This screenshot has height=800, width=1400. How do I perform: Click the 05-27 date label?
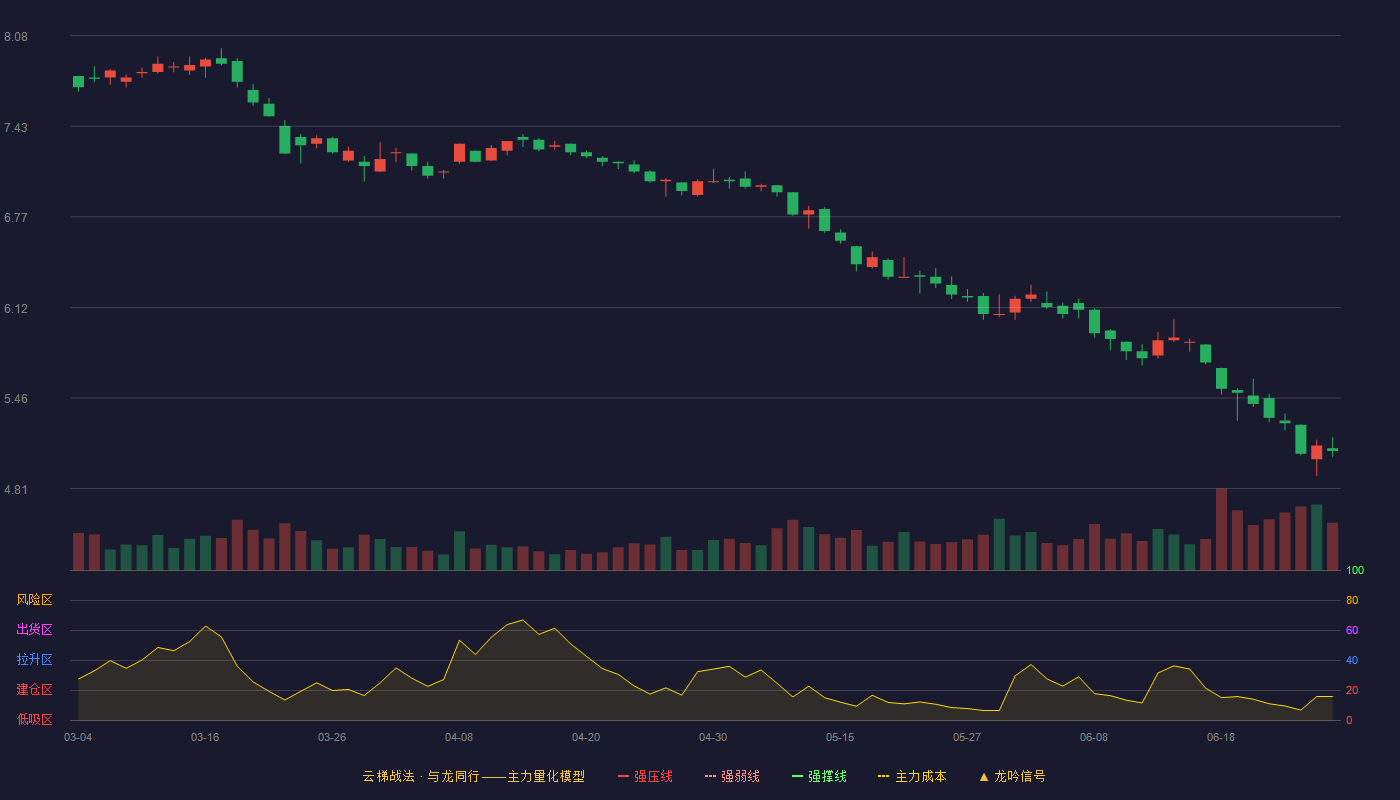(x=967, y=737)
